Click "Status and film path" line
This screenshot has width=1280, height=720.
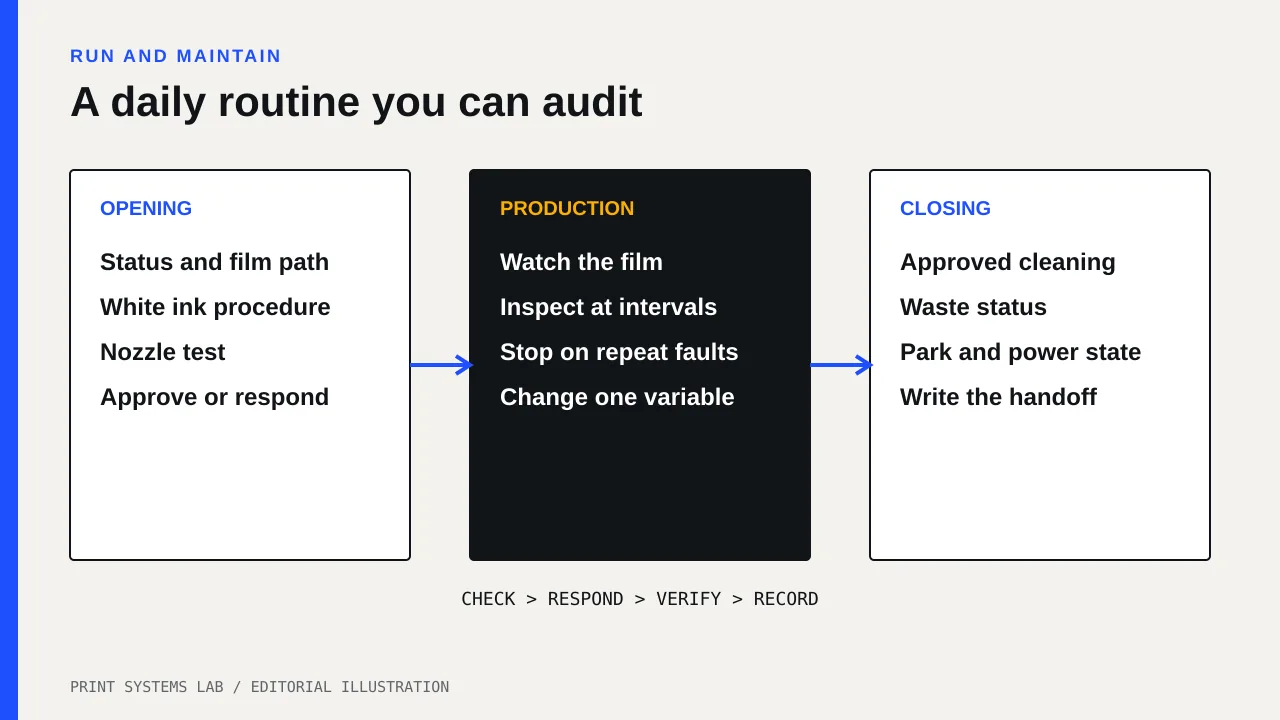pos(214,262)
